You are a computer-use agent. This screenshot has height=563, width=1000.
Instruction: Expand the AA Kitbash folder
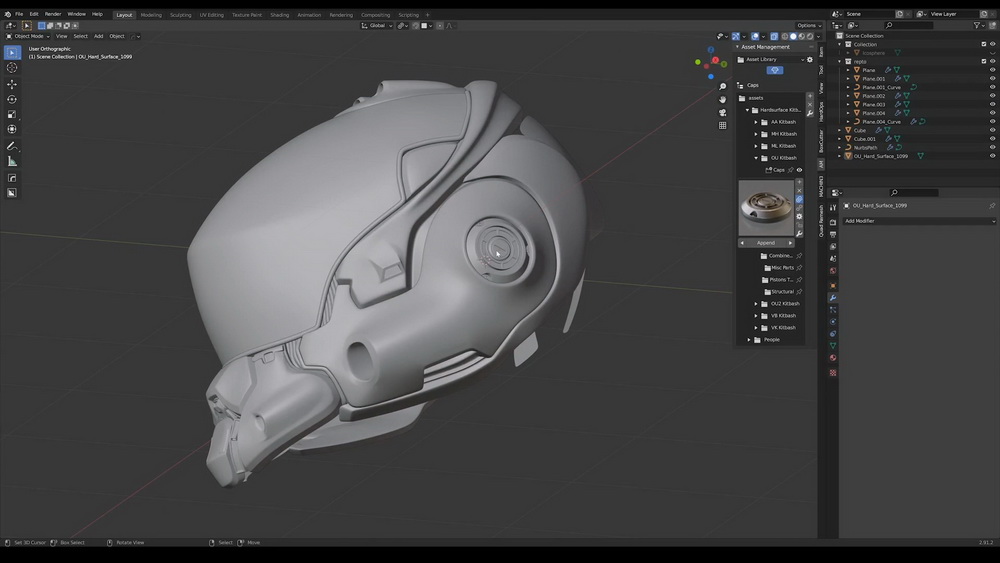756,122
